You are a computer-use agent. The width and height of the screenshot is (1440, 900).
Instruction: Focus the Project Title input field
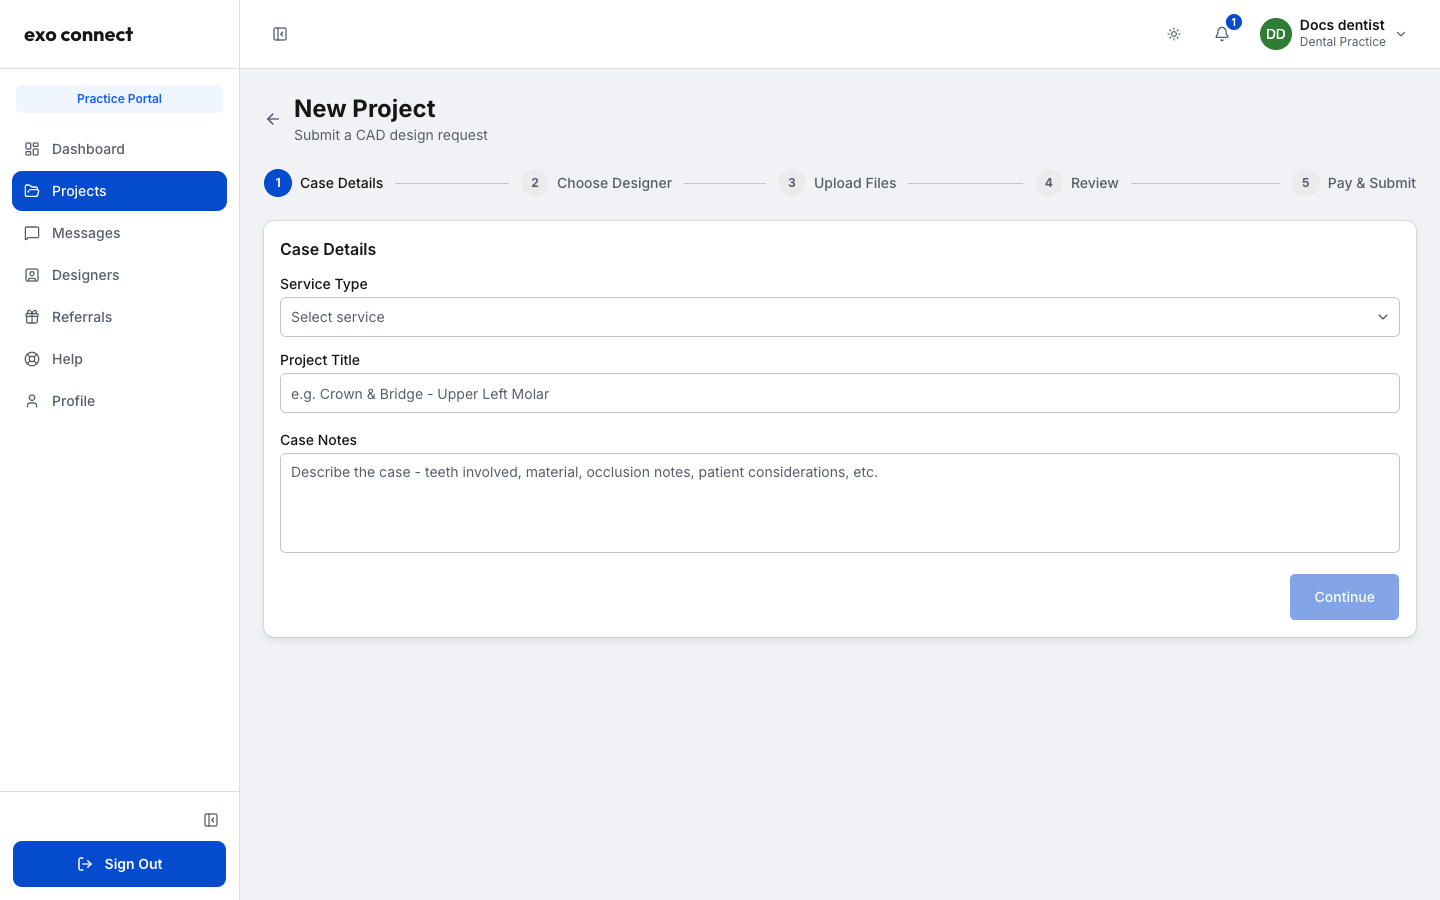click(840, 393)
